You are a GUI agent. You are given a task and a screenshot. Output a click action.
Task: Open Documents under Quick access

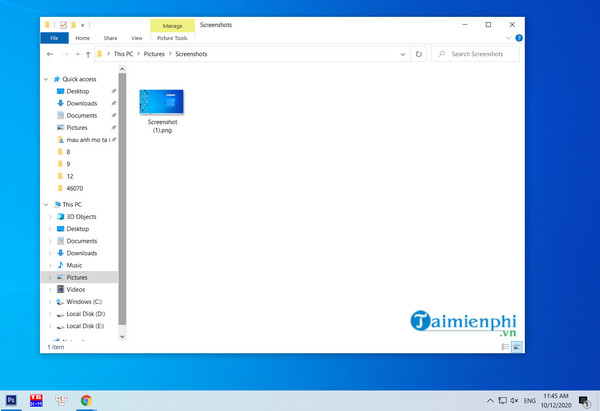(x=82, y=115)
